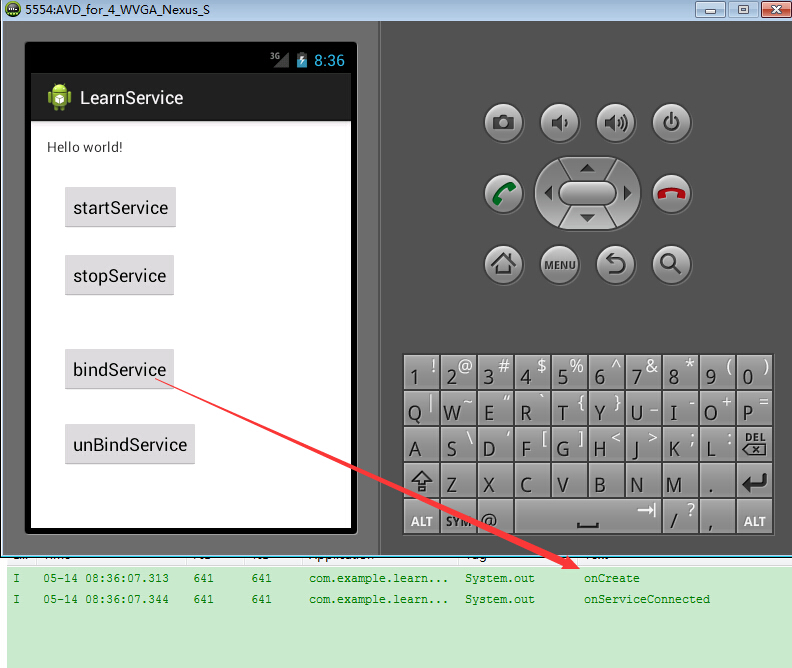Screen dimensions: 792x668
Task: Click the battery charging status icon
Action: click(302, 60)
